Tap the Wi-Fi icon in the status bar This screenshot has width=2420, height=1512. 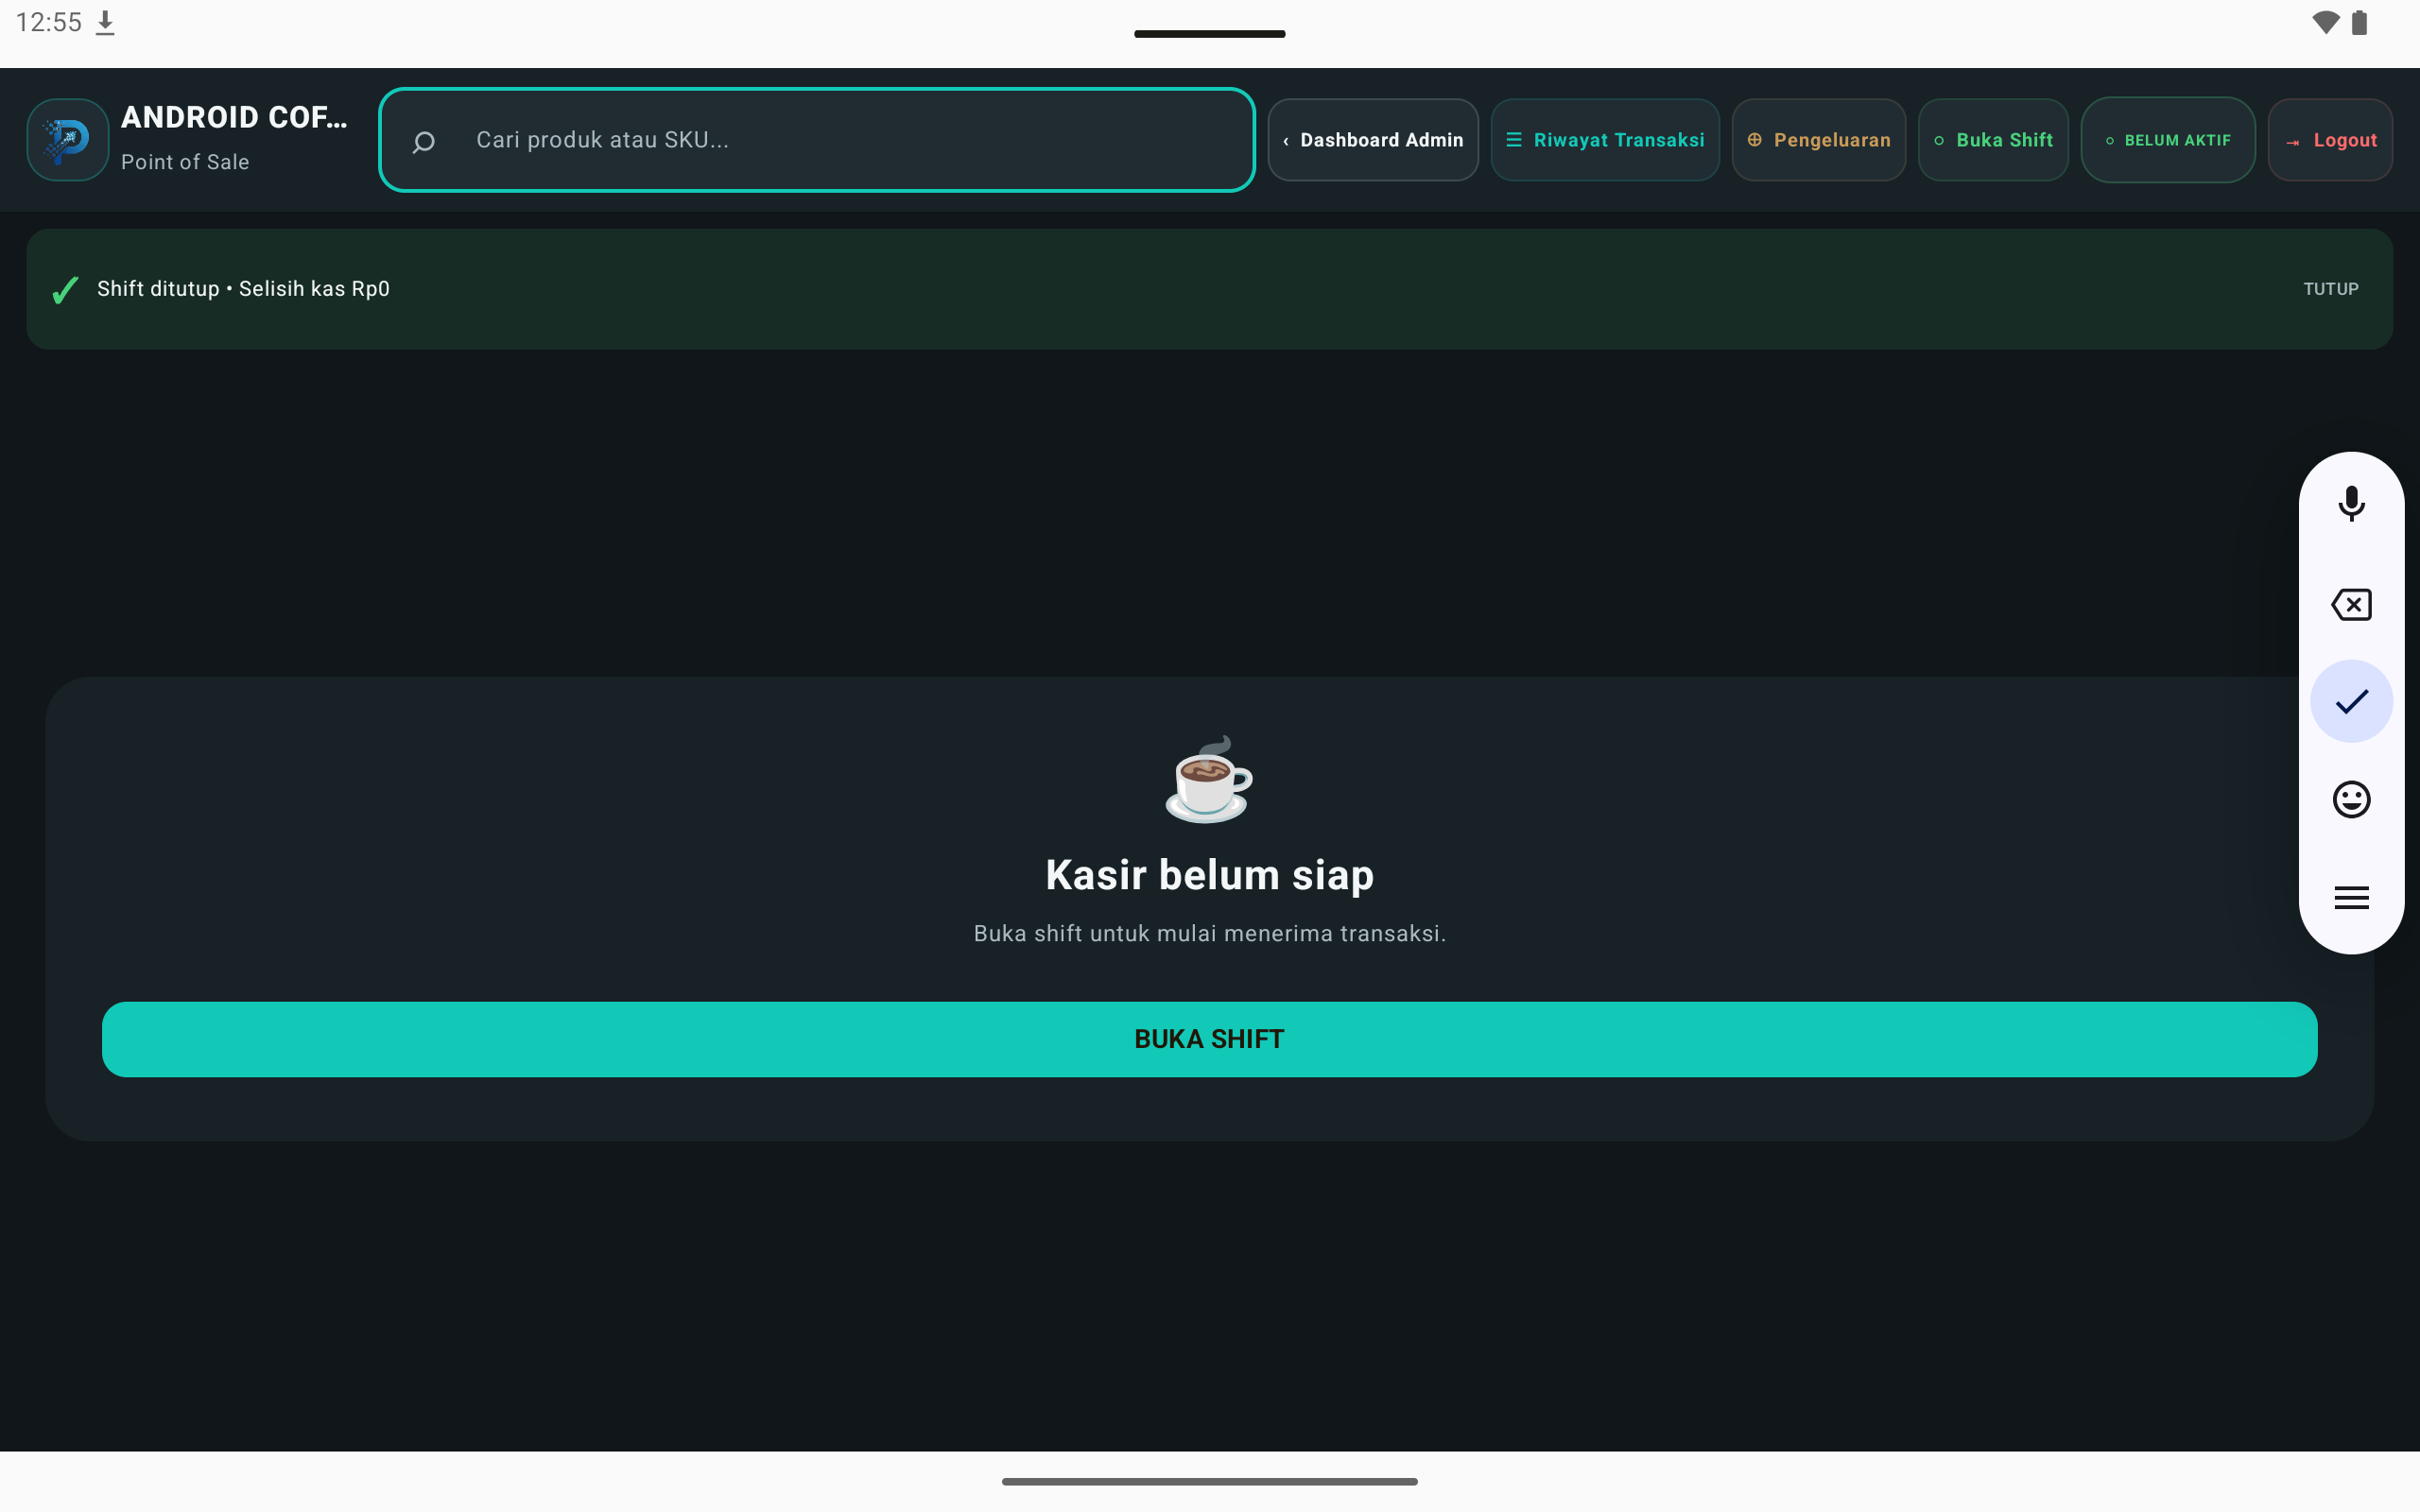[2326, 22]
